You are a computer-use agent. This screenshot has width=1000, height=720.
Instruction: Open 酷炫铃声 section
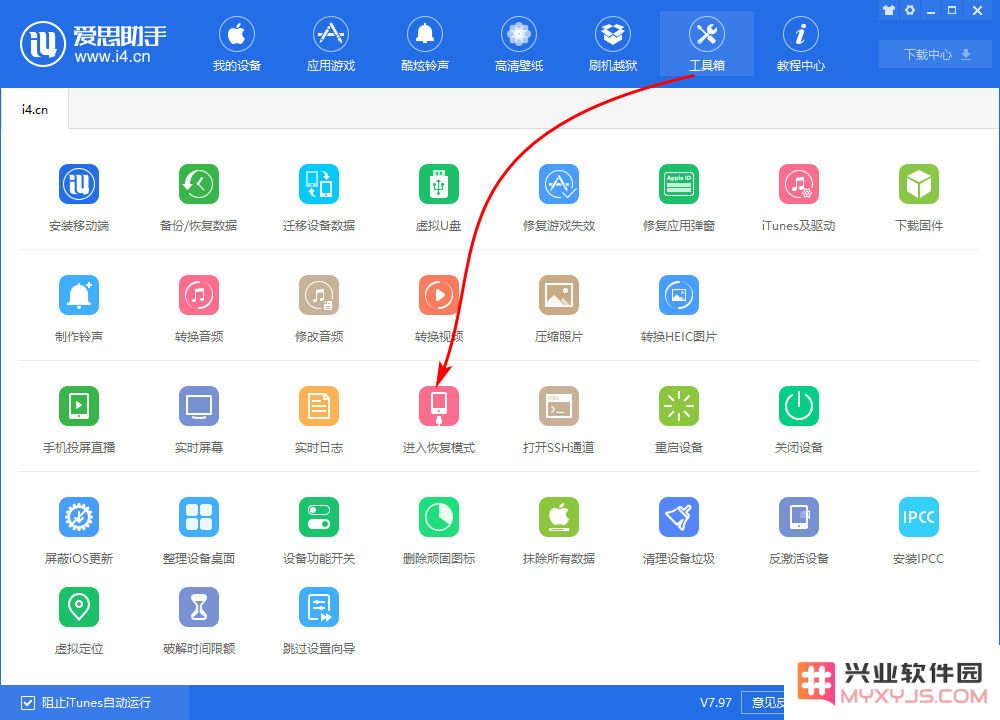[425, 44]
